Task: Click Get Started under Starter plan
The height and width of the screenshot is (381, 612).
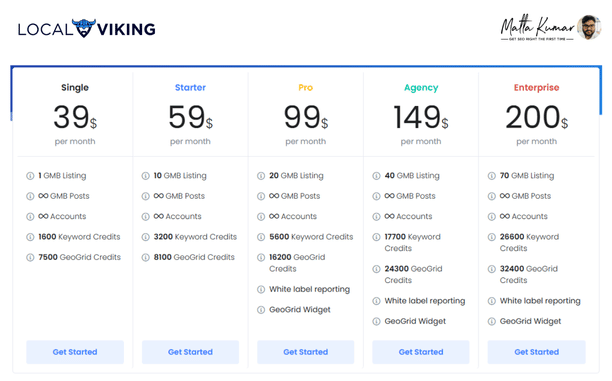Action: point(190,352)
